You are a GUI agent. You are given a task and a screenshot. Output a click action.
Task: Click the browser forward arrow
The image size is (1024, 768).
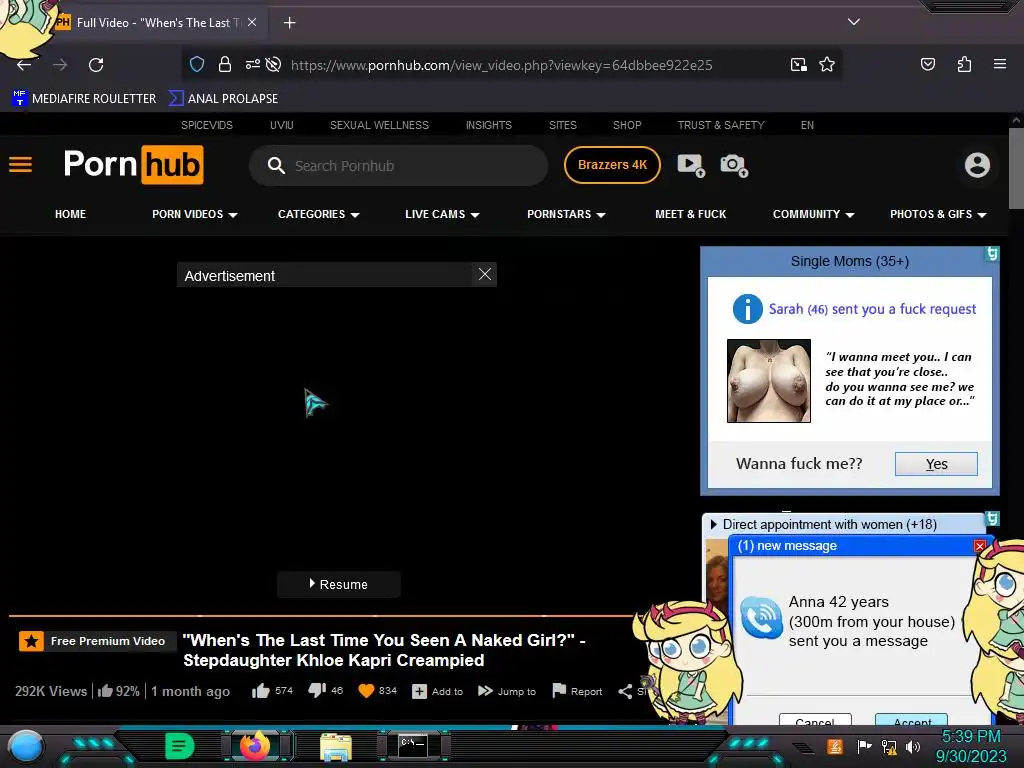tap(60, 65)
